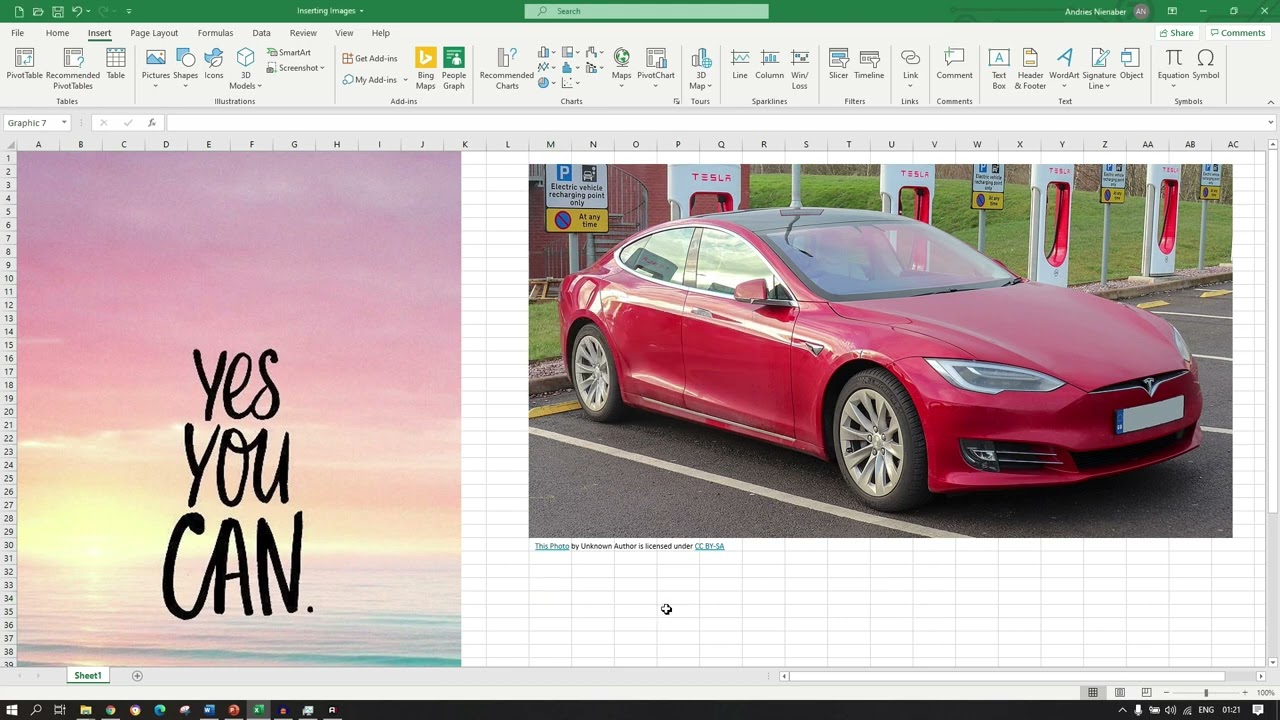The width and height of the screenshot is (1280, 720).
Task: Click the 'This Photo' attribution link
Action: pyautogui.click(x=551, y=546)
